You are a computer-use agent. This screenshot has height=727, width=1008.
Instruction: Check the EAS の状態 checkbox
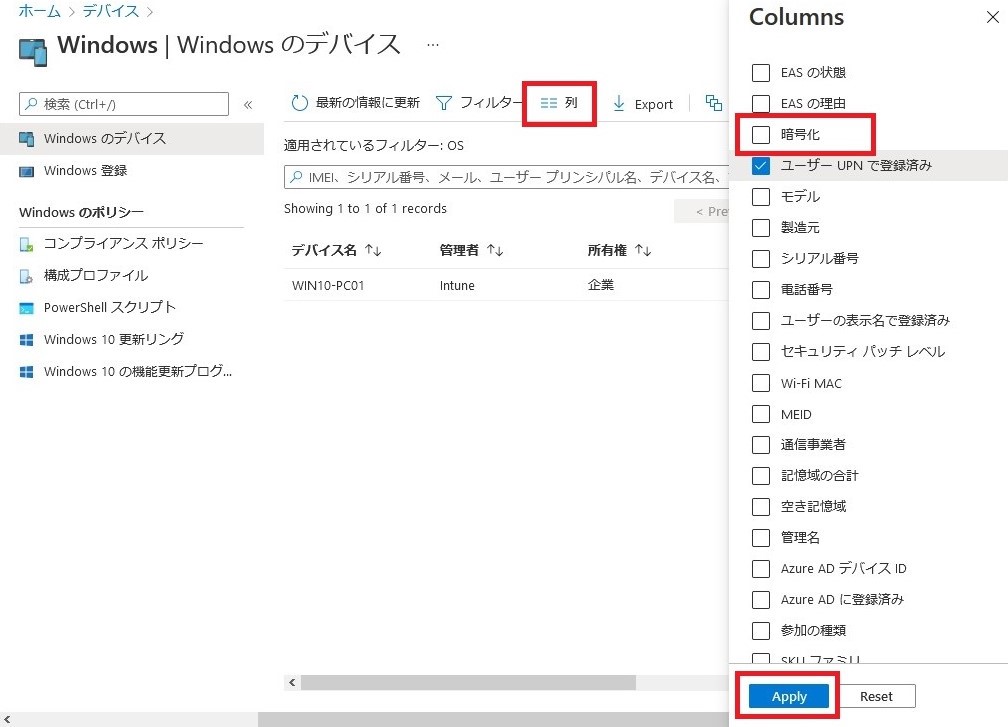click(760, 73)
